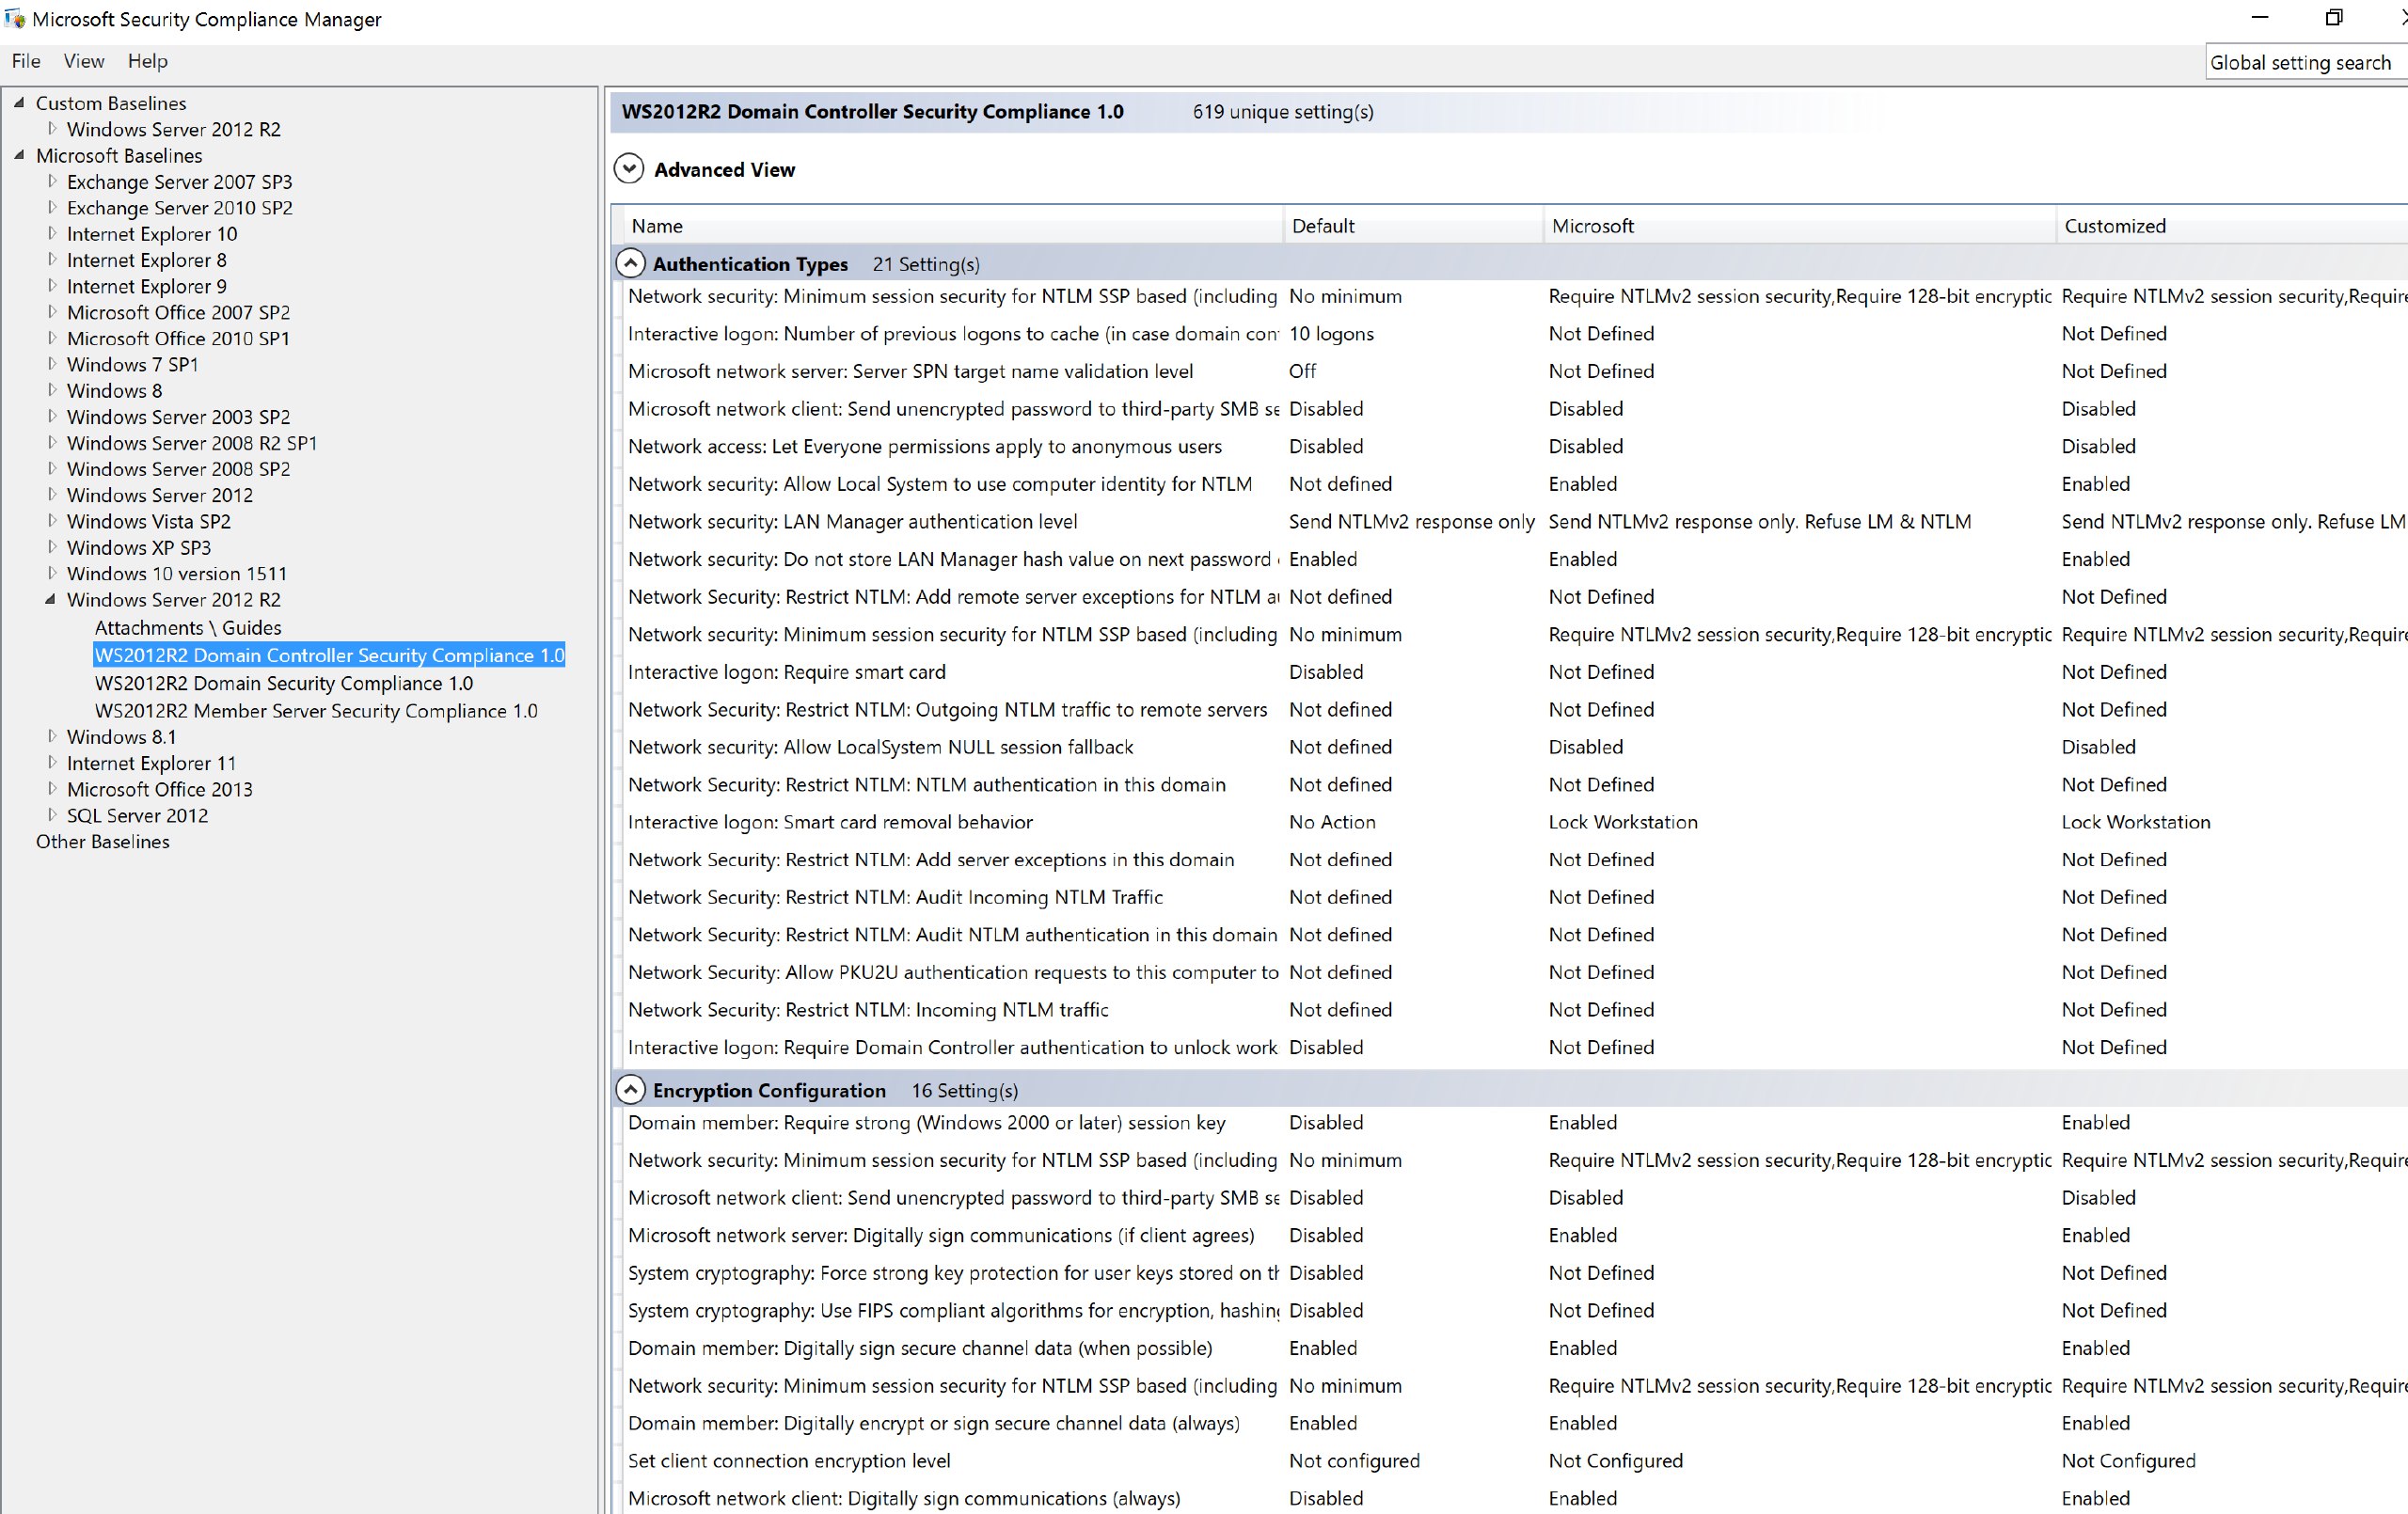Click 'Send NTLMv2 response only. Refuse LM & NTLM' Microsoft value

click(1759, 521)
